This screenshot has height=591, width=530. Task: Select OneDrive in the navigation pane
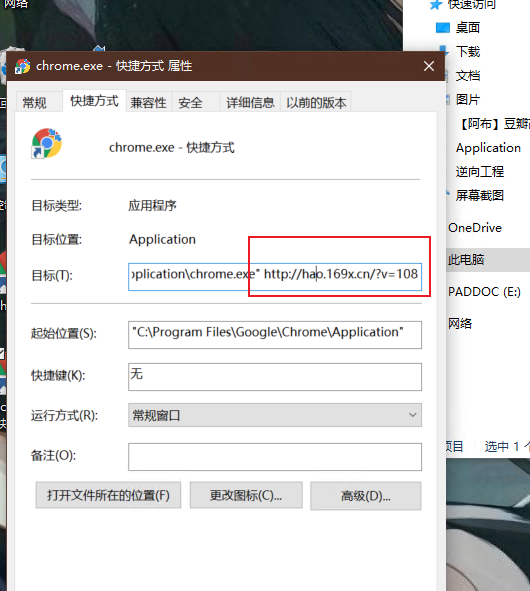[x=475, y=228]
